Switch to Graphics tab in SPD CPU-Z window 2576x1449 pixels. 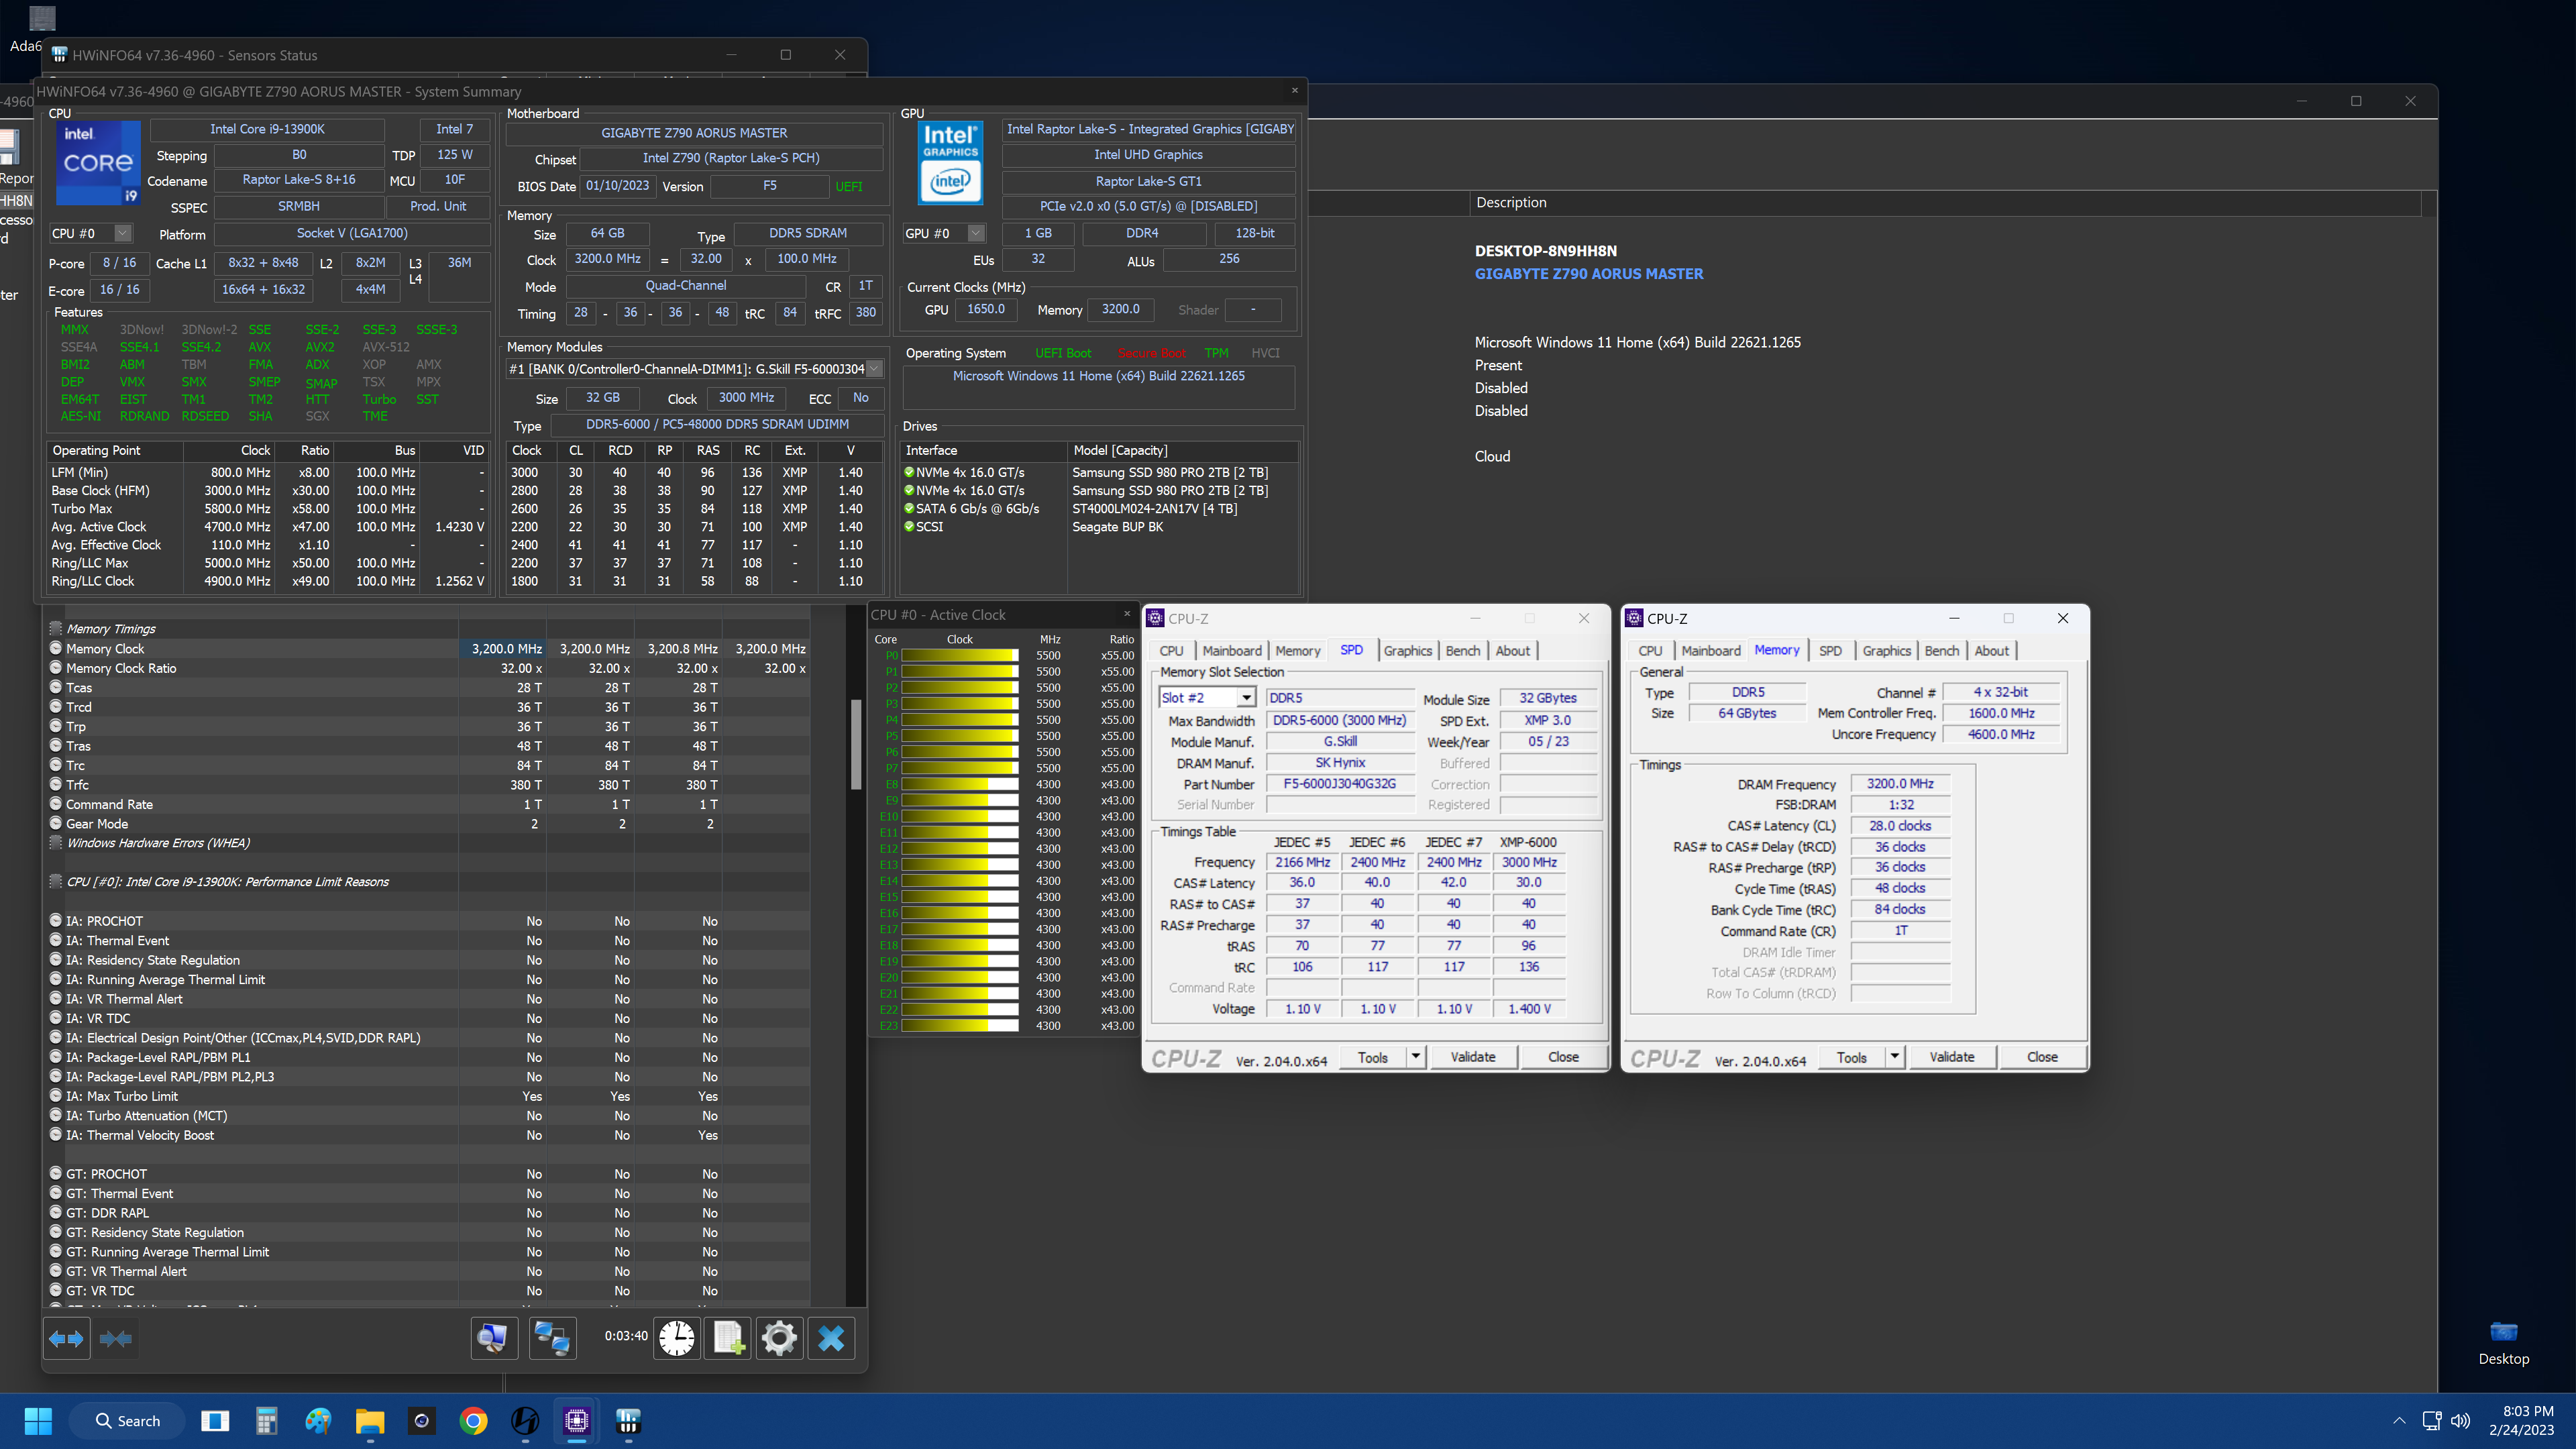tap(1407, 650)
